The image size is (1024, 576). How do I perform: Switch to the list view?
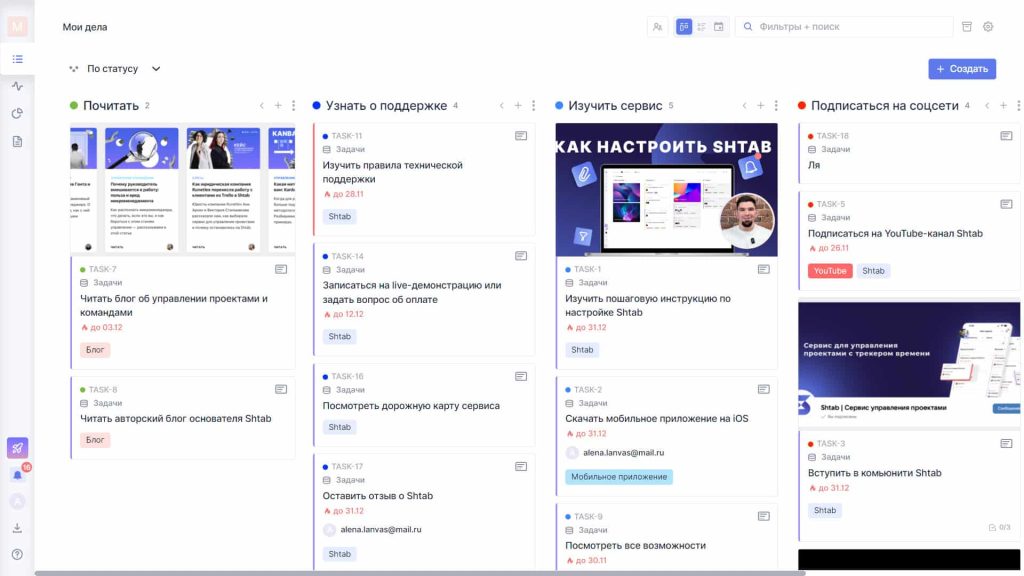pos(701,27)
